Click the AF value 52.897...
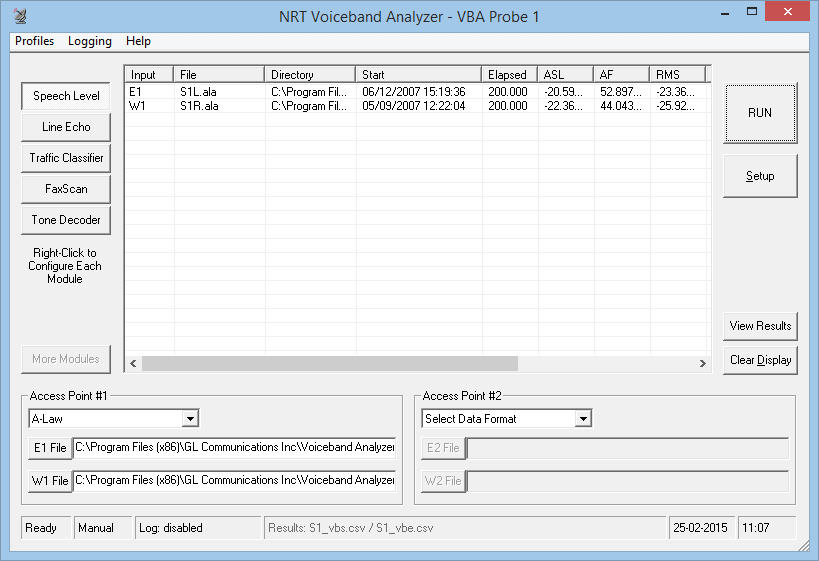This screenshot has width=819, height=561. coord(621,92)
